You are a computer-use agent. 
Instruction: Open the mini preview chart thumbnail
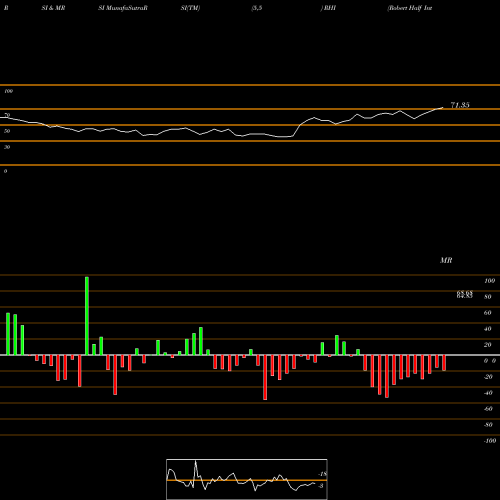(x=247, y=479)
